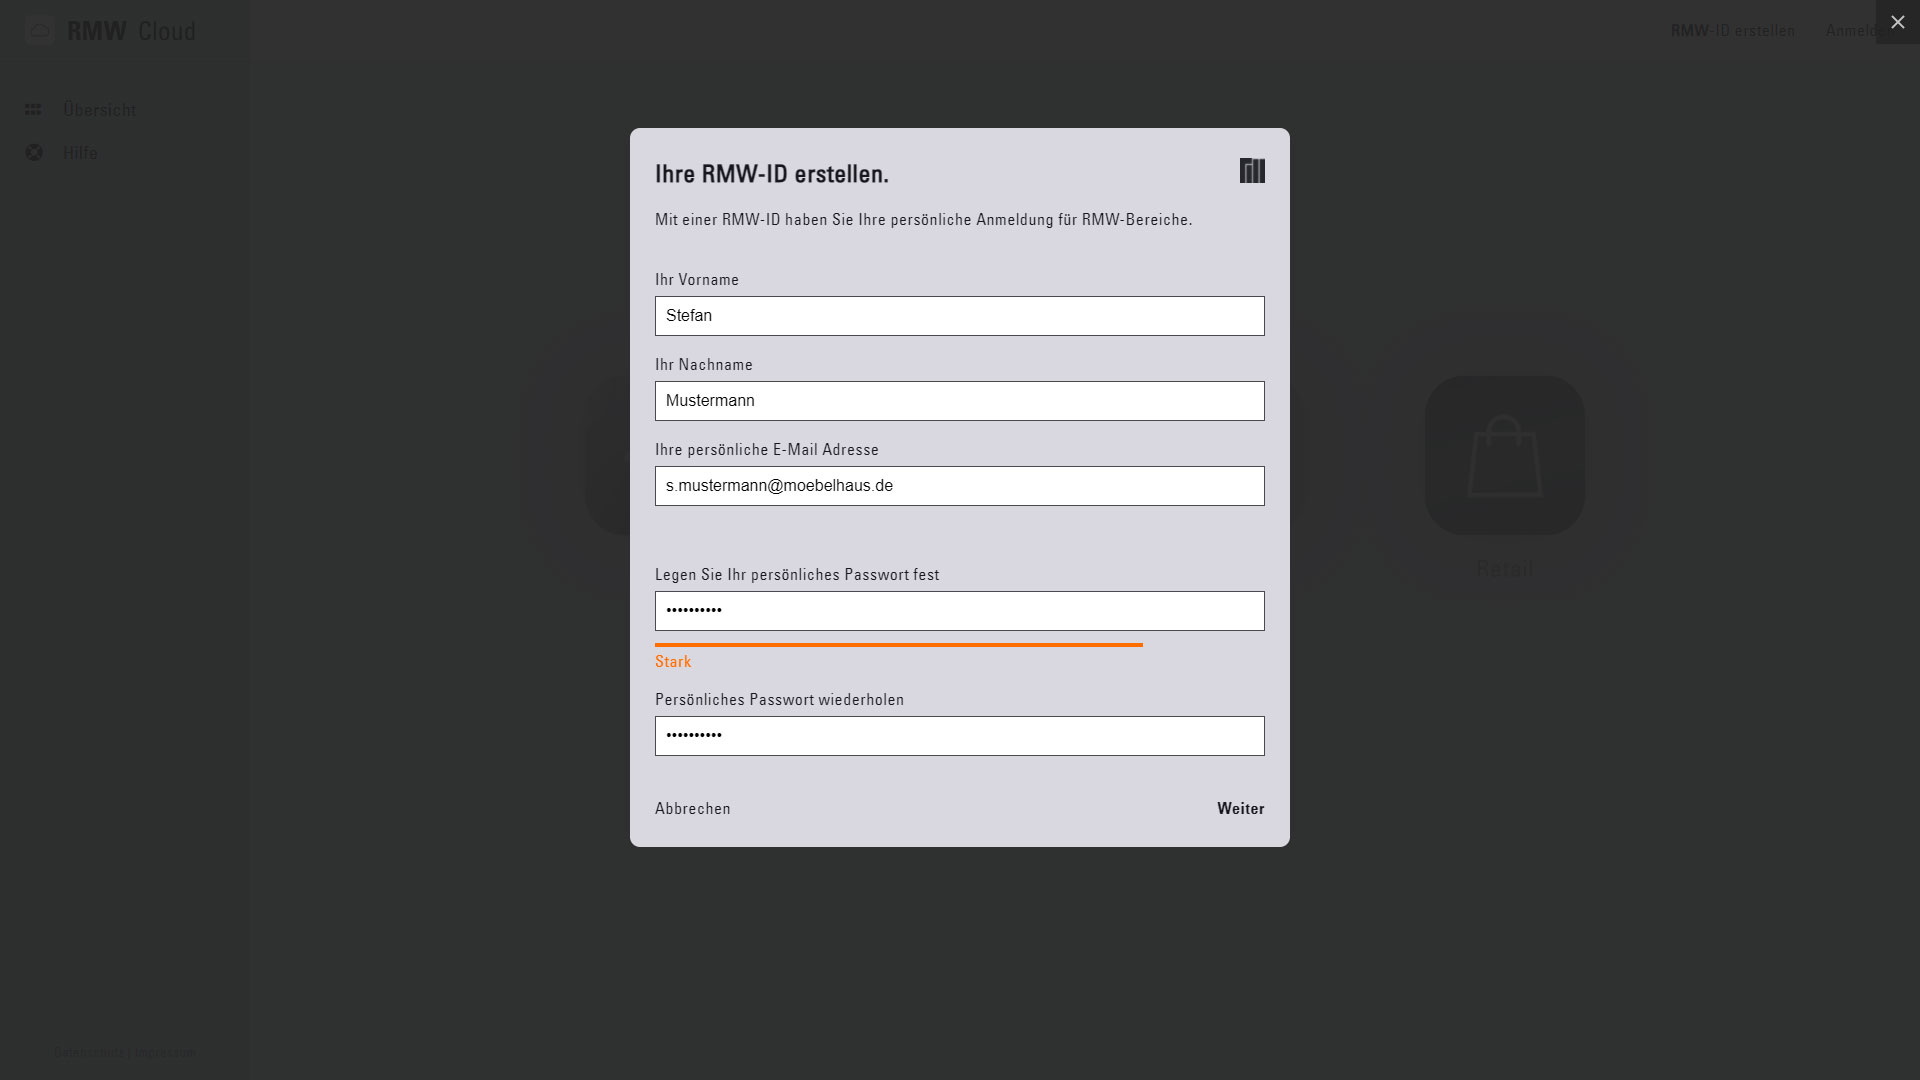Open Hilfe from the sidebar menu
1920x1080 pixels.
coord(80,152)
